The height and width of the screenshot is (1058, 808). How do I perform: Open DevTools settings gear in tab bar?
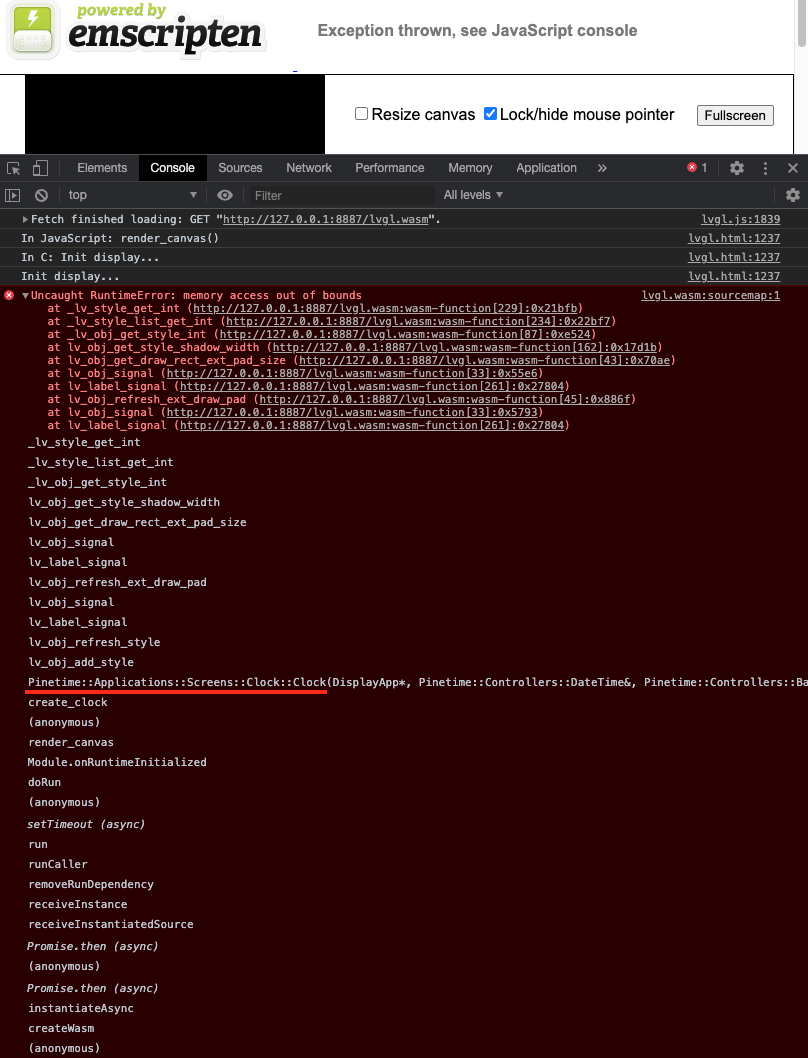[737, 168]
